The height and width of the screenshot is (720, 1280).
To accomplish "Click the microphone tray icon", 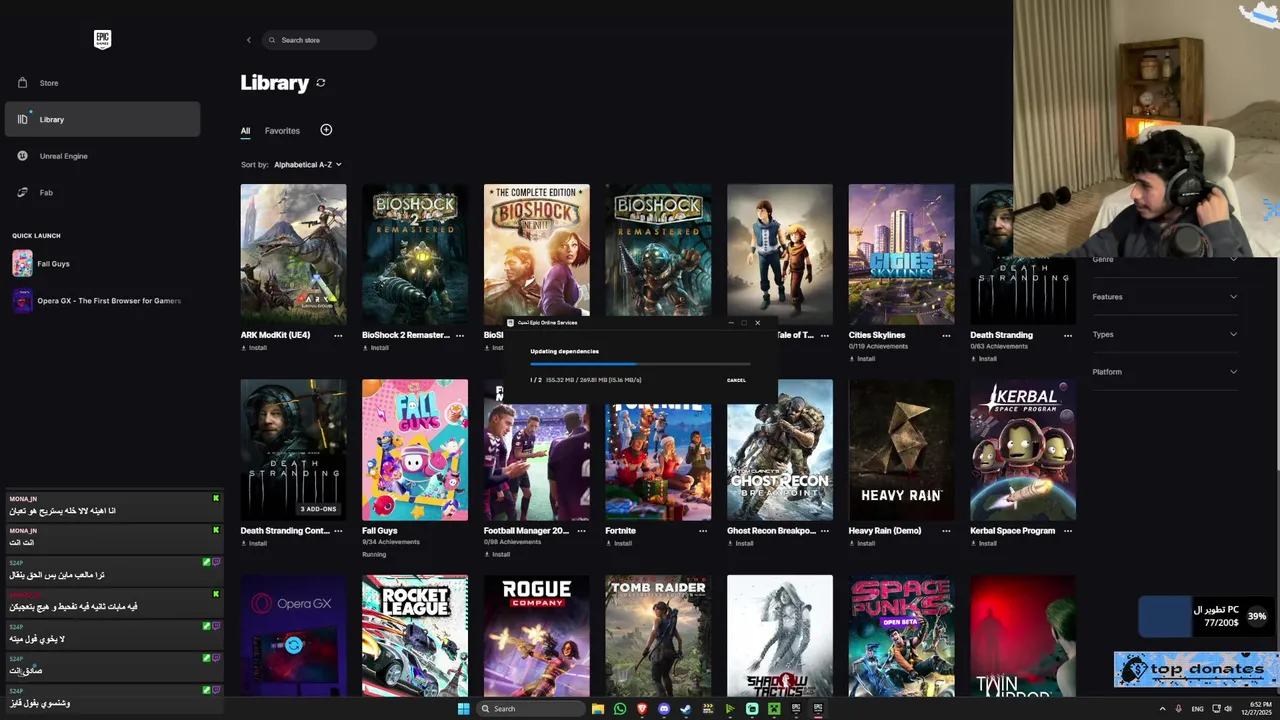I will (x=1179, y=709).
